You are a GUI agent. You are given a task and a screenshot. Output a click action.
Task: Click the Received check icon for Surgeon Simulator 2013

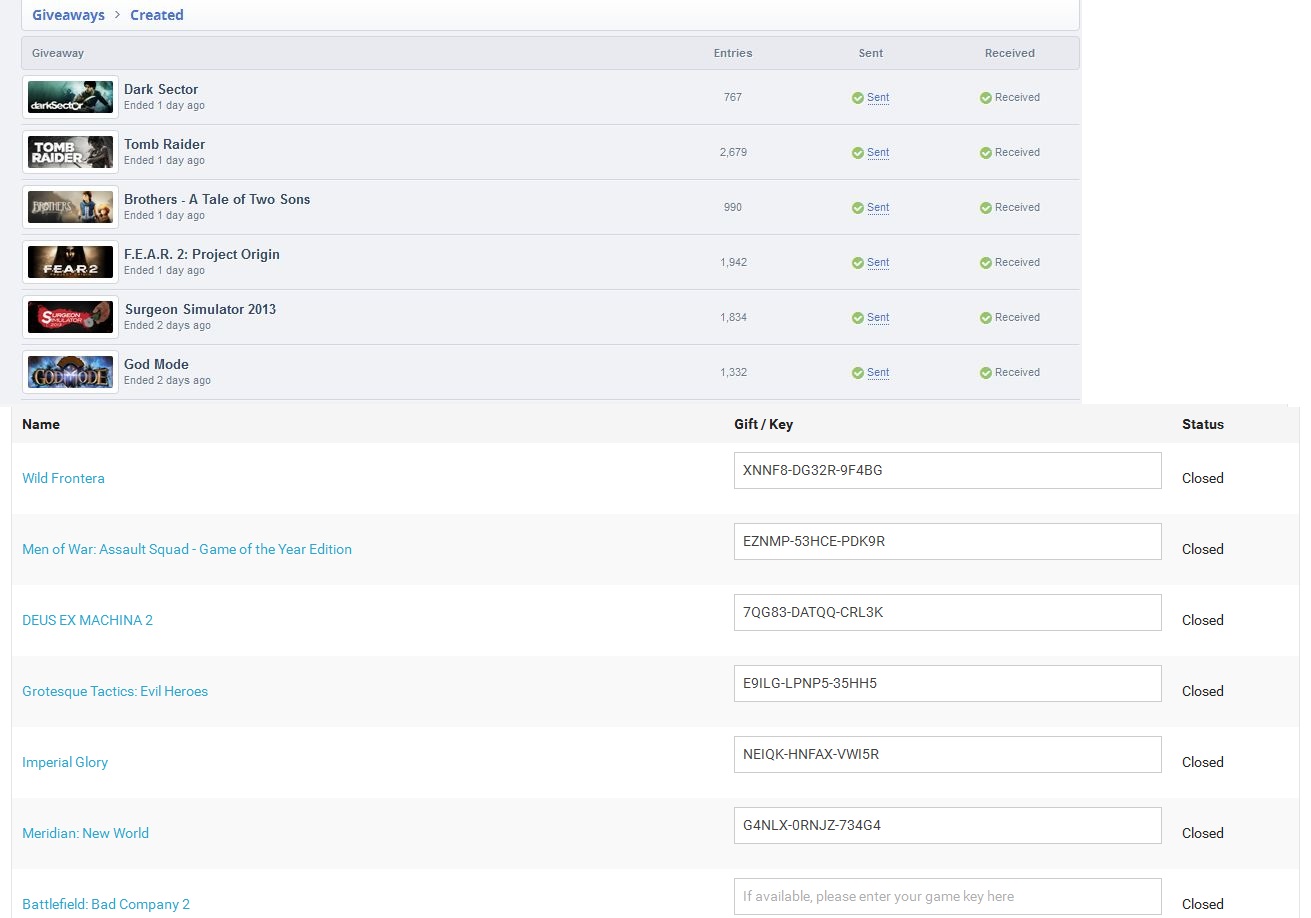pos(985,318)
